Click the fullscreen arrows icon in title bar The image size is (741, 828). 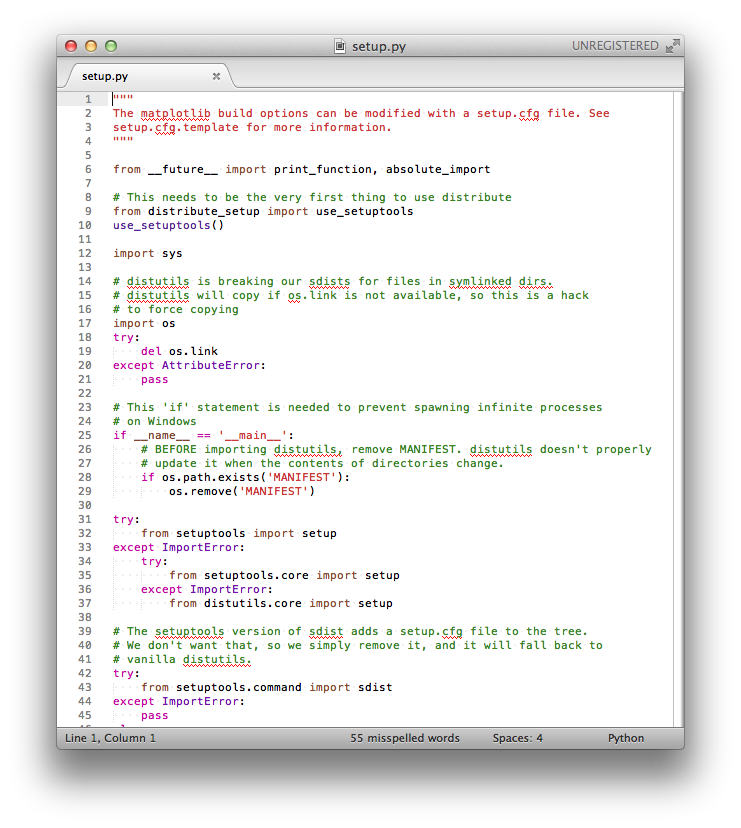coord(672,46)
